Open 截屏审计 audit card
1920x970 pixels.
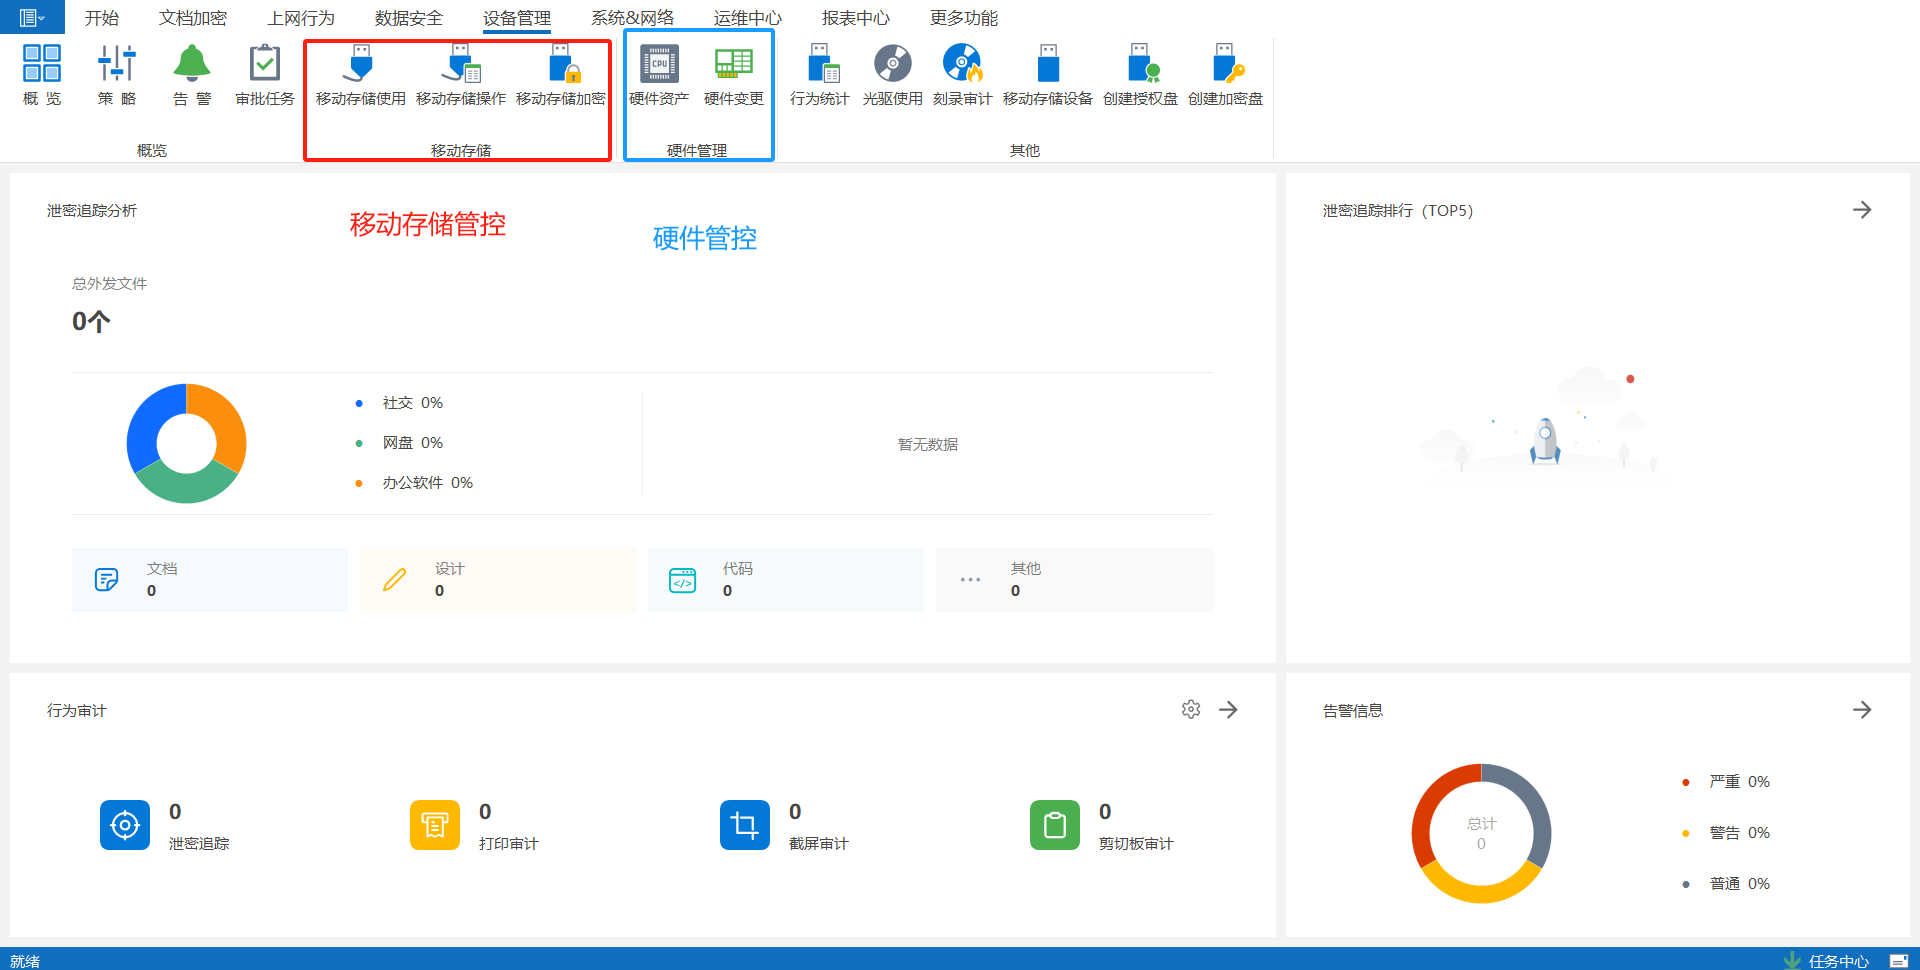pyautogui.click(x=785, y=825)
